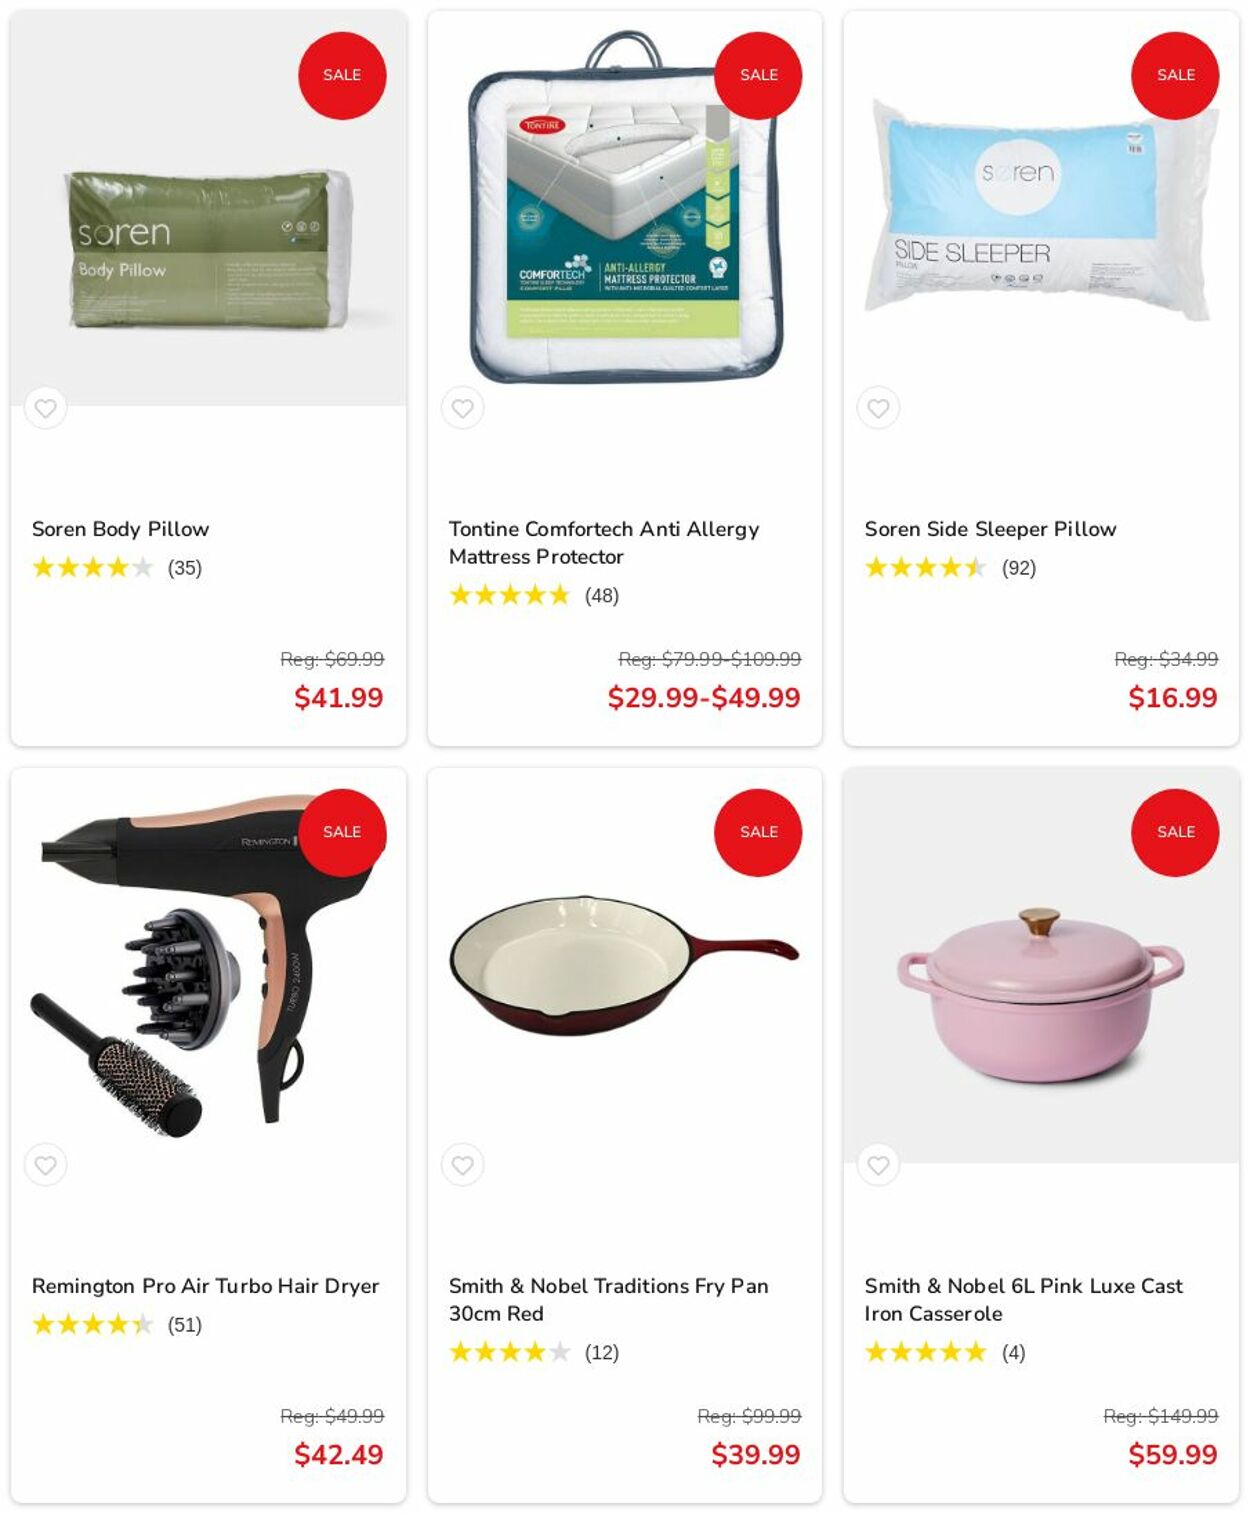Favorite the Tontine Mattress Protector
The image size is (1250, 1514).
pyautogui.click(x=462, y=408)
